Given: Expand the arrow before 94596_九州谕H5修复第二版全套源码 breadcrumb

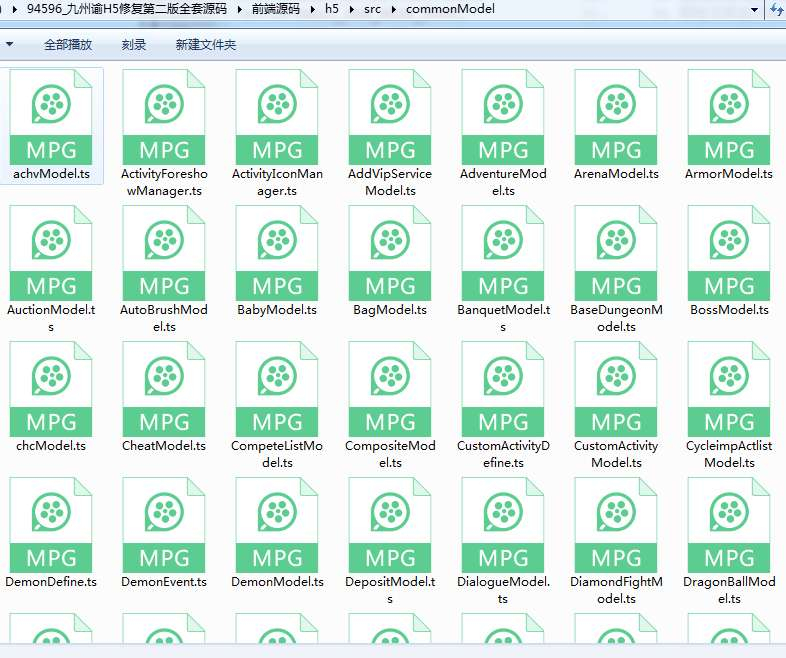Looking at the screenshot, I should point(15,10).
